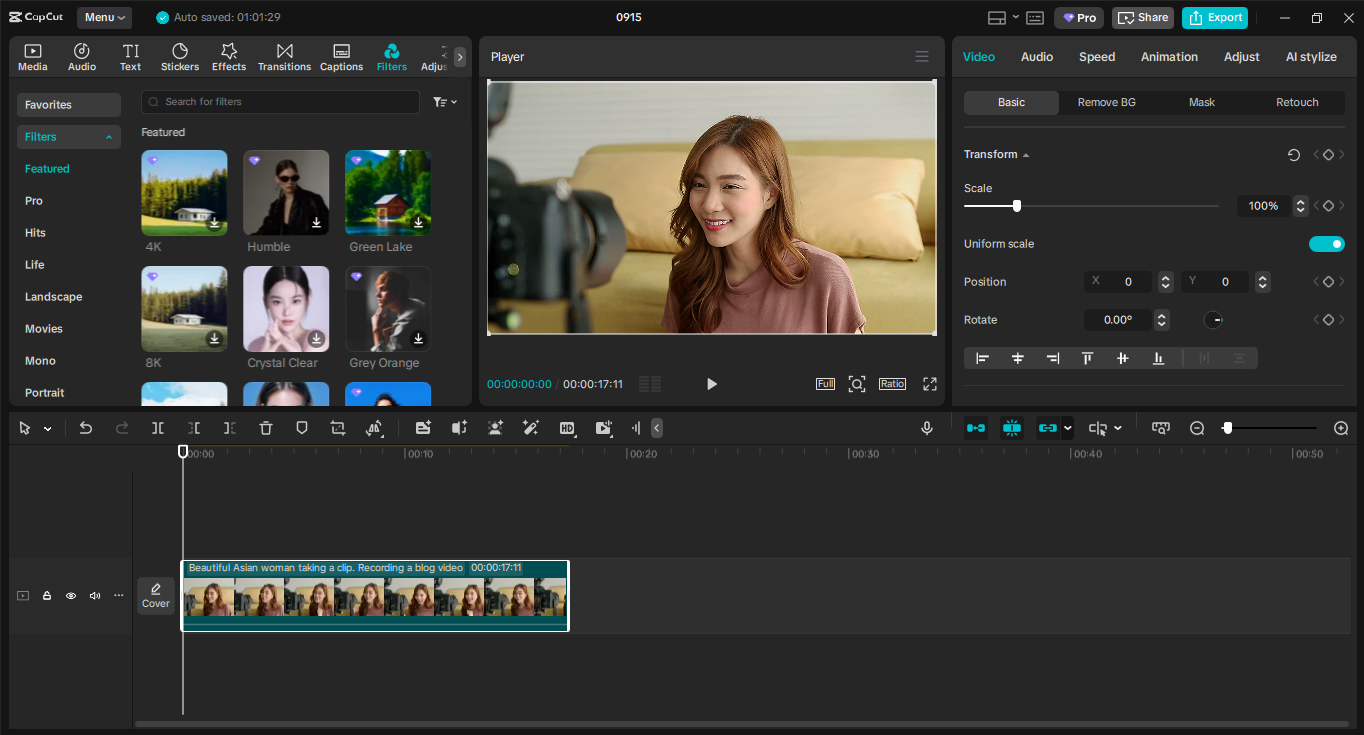Delete the selected clip
The image size is (1364, 735).
point(265,427)
